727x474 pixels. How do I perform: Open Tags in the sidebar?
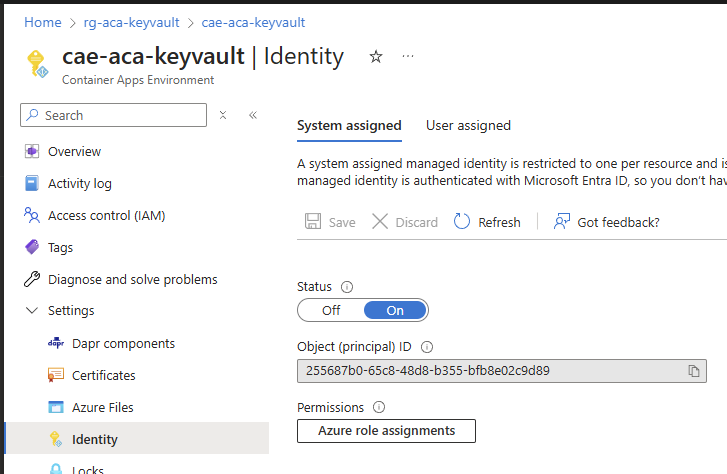point(60,248)
